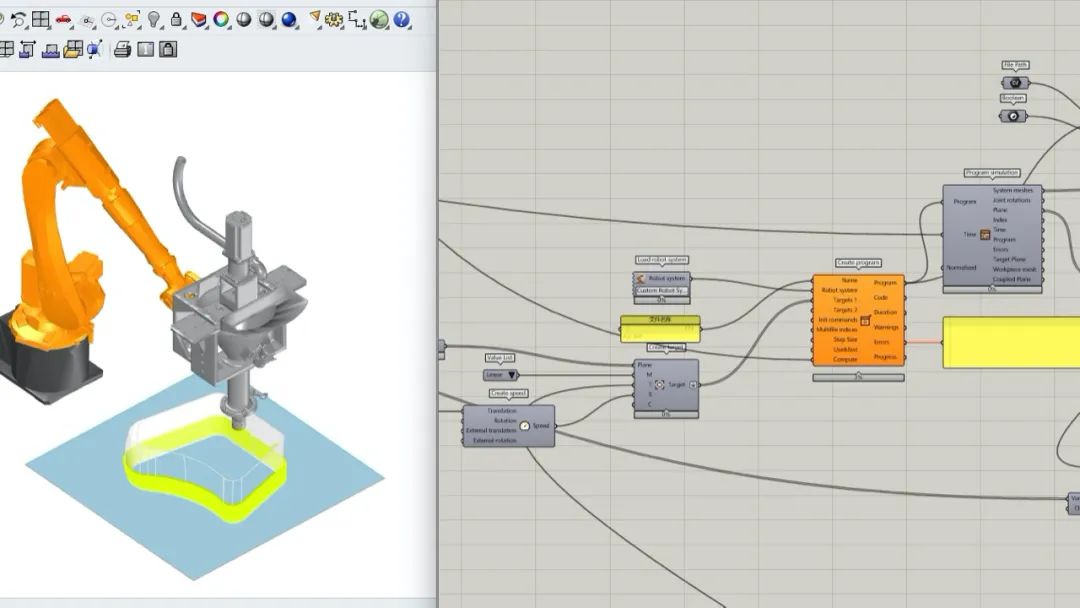Click the printer icon in second toolbar row
Viewport: 1080px width, 608px height.
122,49
